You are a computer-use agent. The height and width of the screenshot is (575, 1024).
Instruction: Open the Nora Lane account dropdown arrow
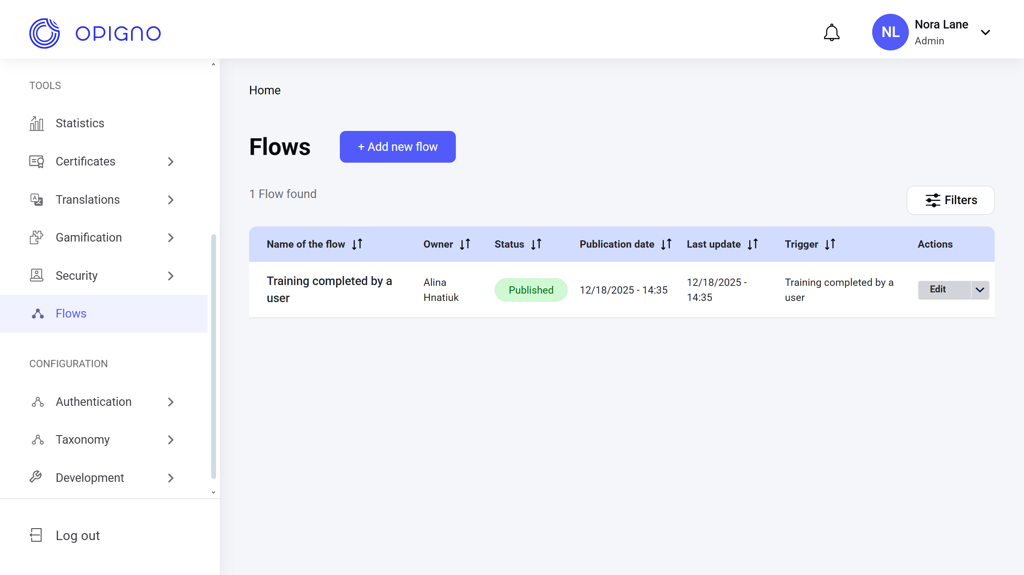click(985, 33)
